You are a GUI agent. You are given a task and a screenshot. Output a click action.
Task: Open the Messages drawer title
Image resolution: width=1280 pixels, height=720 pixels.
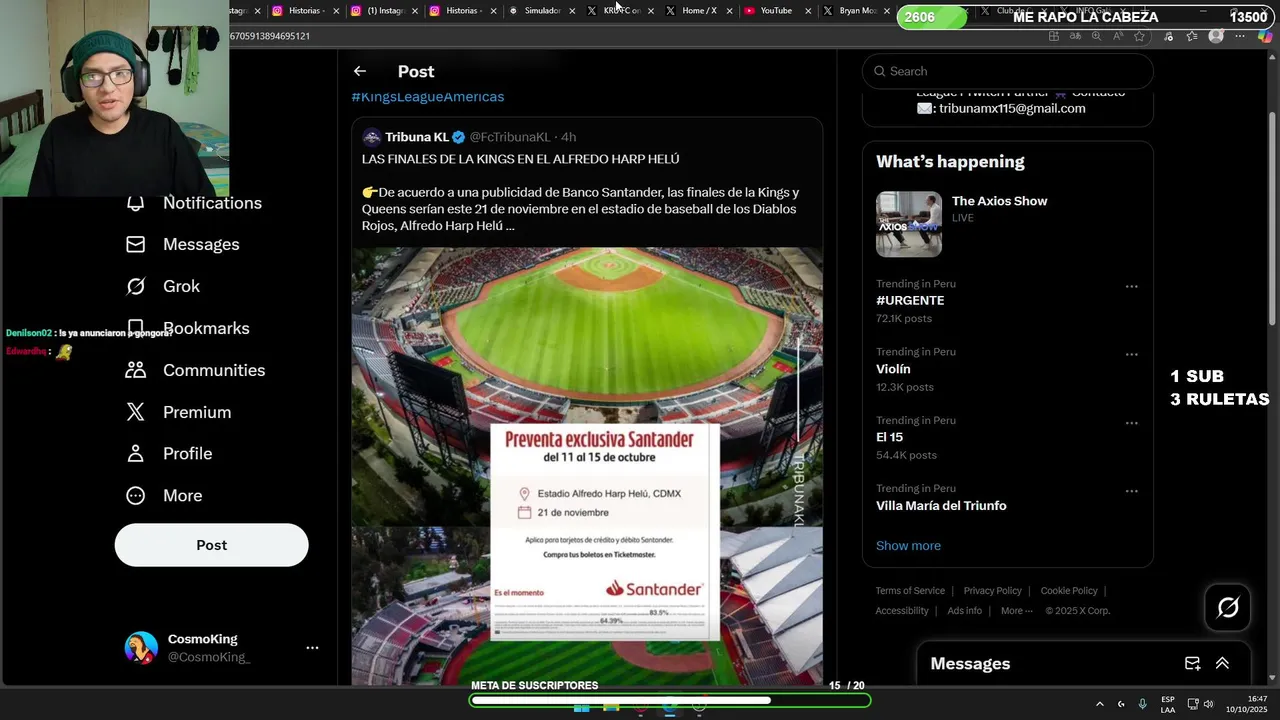[x=970, y=664]
